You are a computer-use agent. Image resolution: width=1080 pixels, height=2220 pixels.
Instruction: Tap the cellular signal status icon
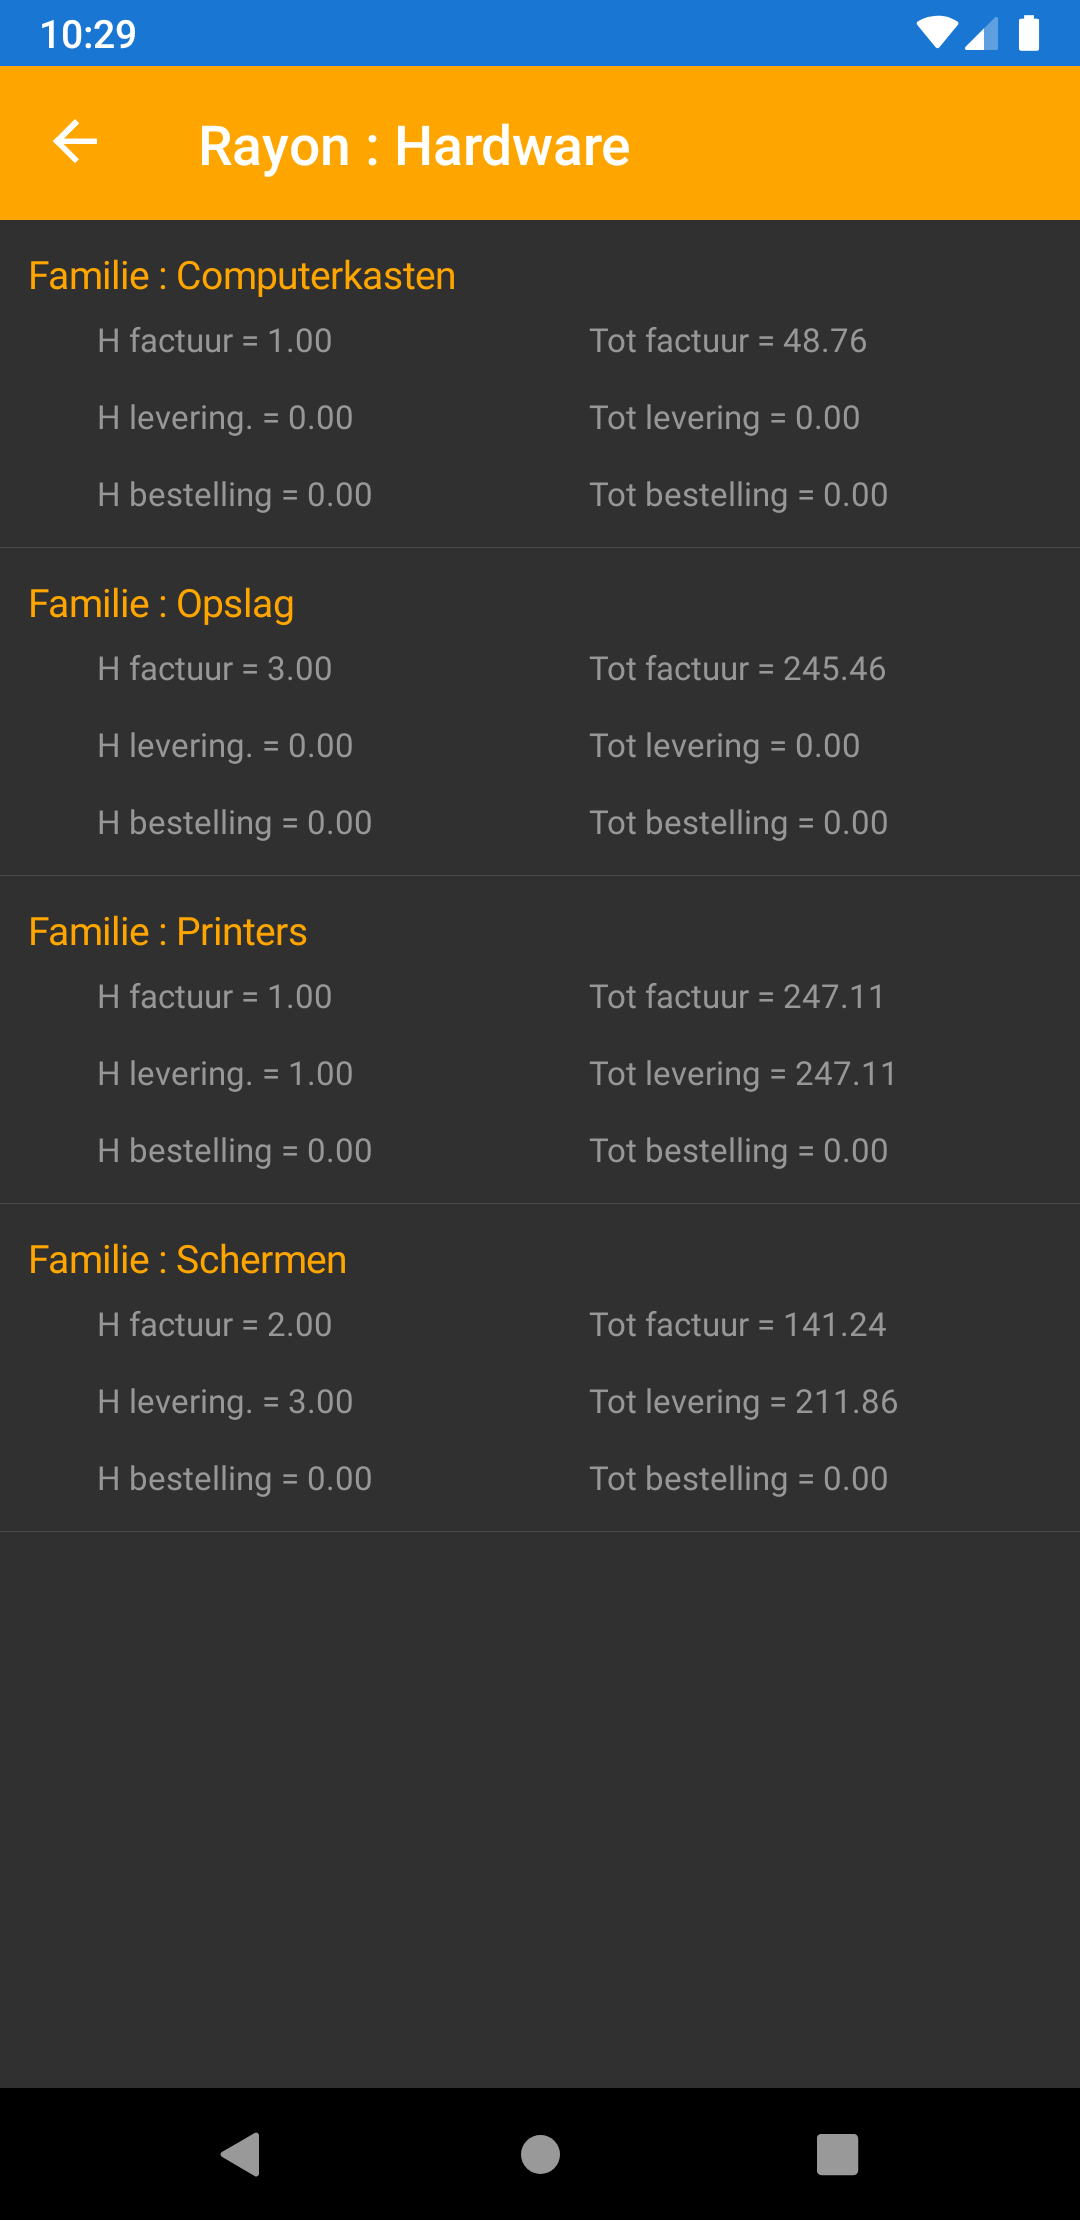coord(982,35)
